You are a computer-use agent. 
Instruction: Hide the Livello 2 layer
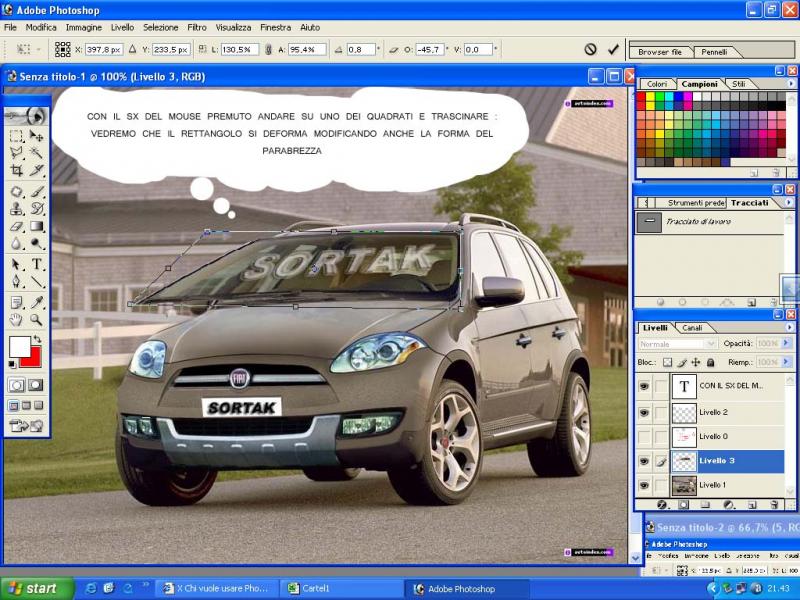click(644, 412)
